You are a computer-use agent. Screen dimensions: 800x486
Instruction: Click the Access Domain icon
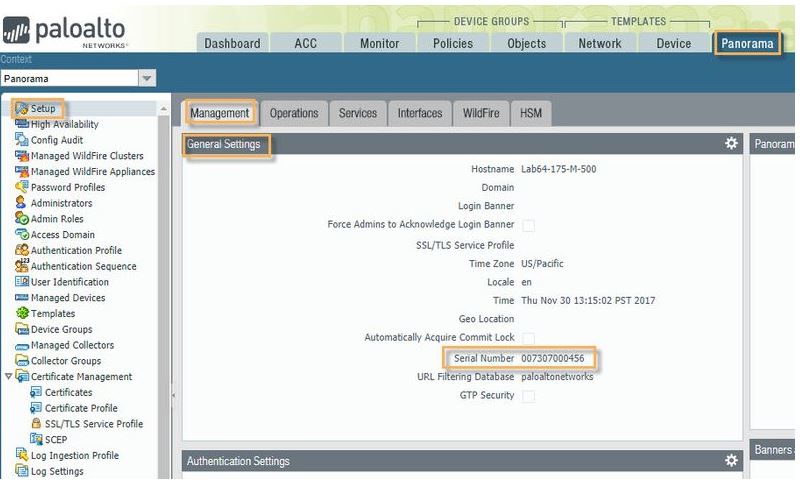point(21,235)
